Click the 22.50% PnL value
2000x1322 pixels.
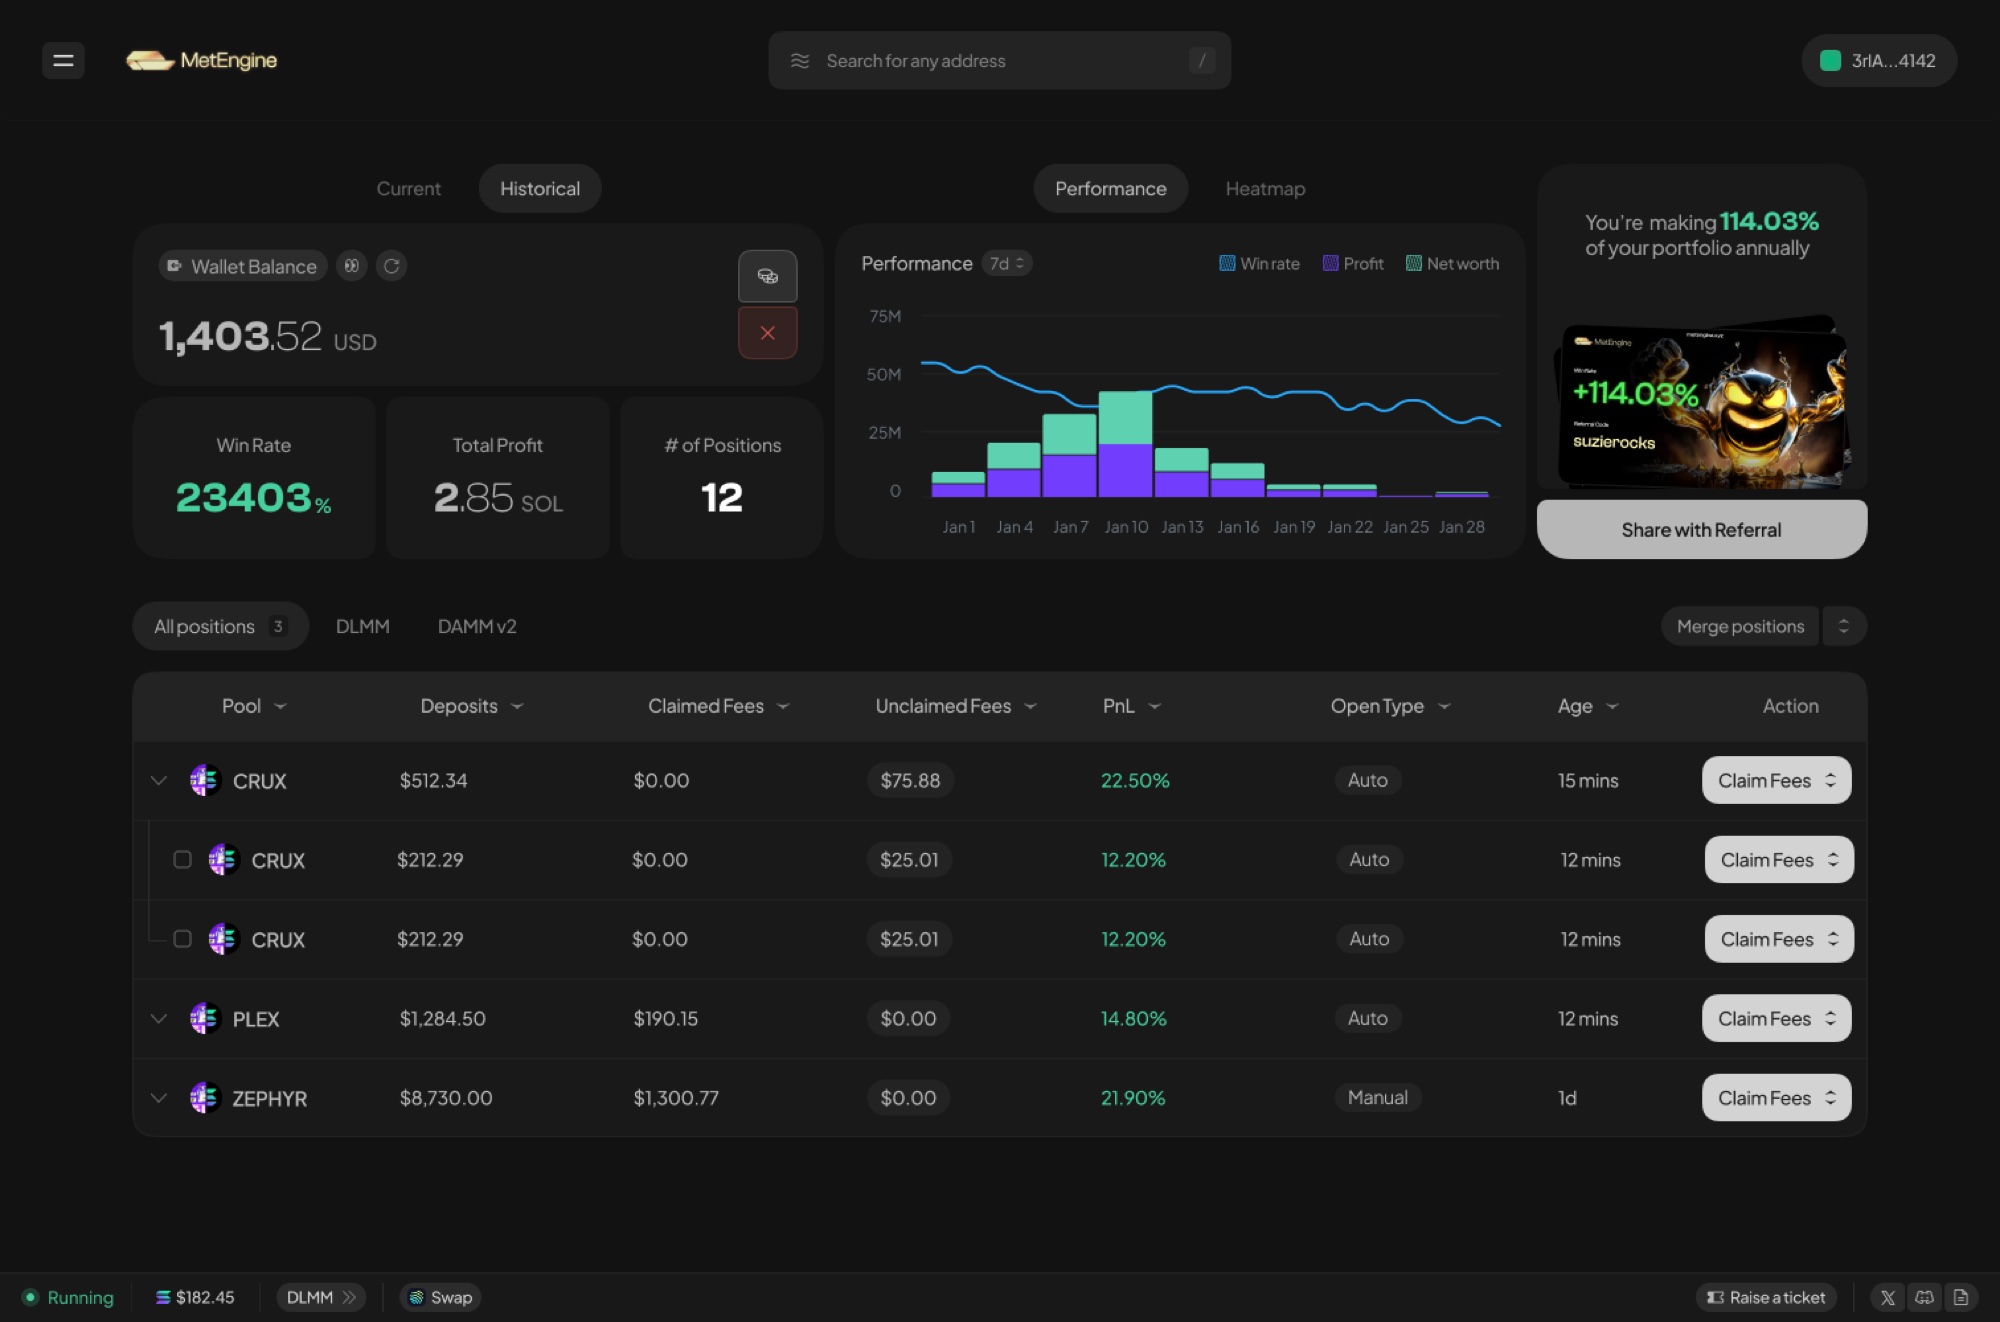(x=1135, y=780)
